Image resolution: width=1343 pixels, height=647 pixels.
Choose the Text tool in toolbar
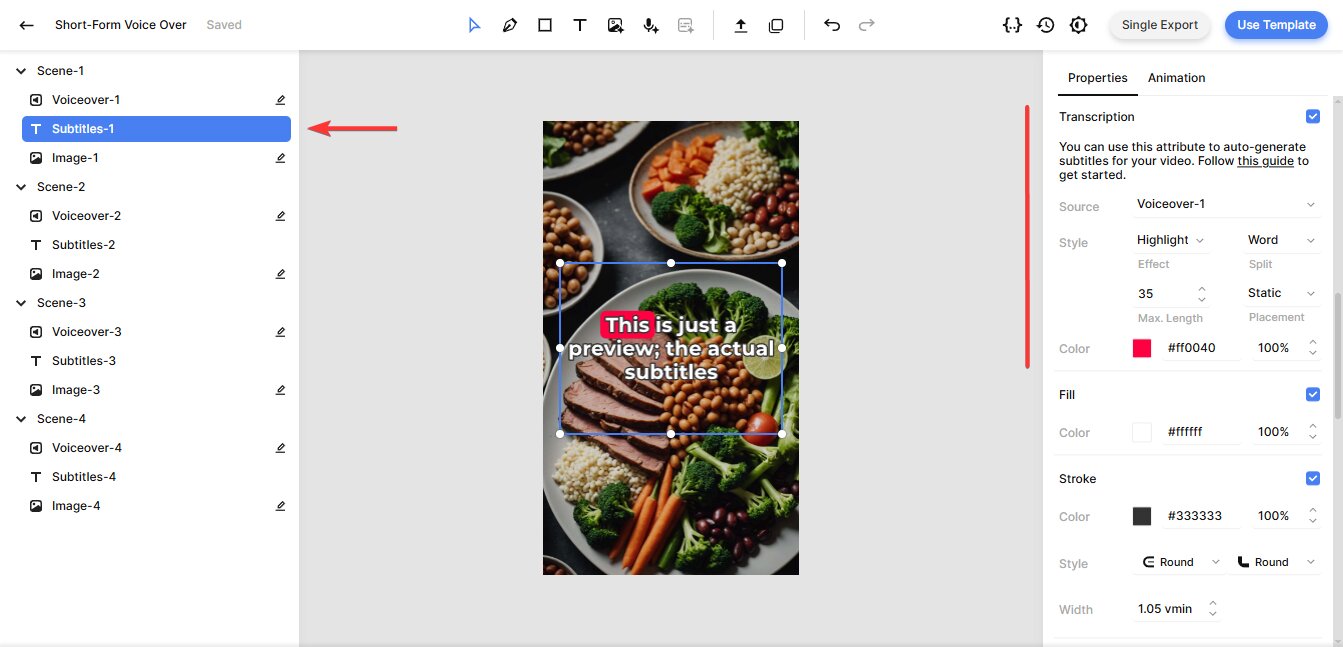[579, 26]
